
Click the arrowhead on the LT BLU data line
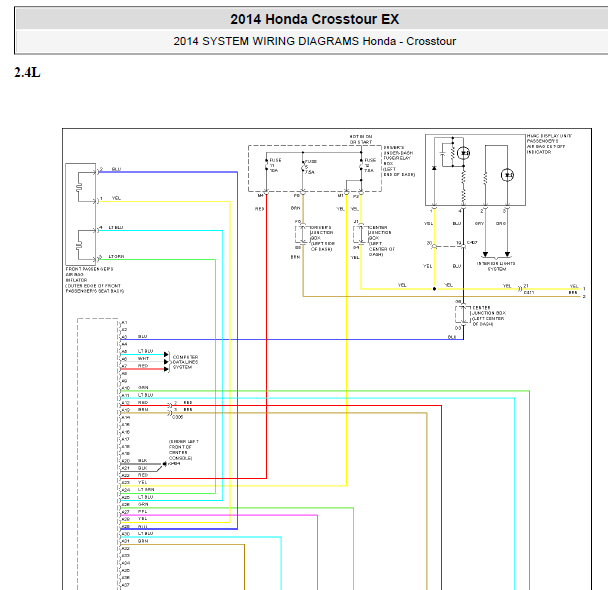pos(166,354)
